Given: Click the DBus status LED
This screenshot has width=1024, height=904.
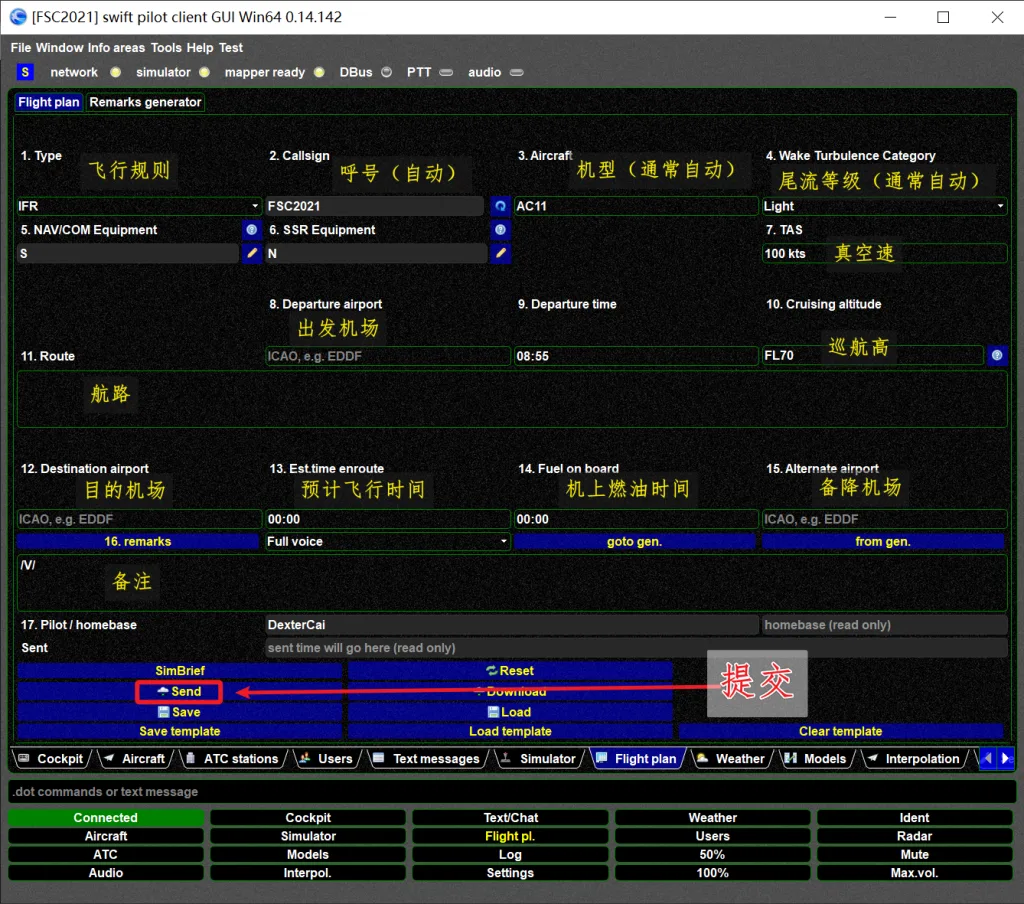Looking at the screenshot, I should 387,72.
